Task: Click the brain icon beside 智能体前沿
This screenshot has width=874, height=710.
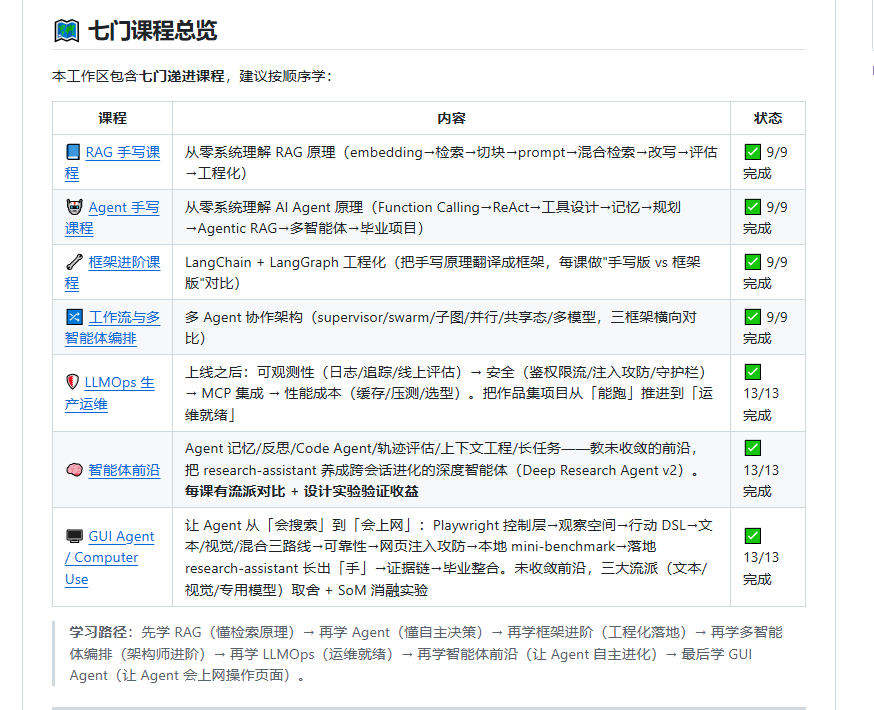Action: click(74, 470)
